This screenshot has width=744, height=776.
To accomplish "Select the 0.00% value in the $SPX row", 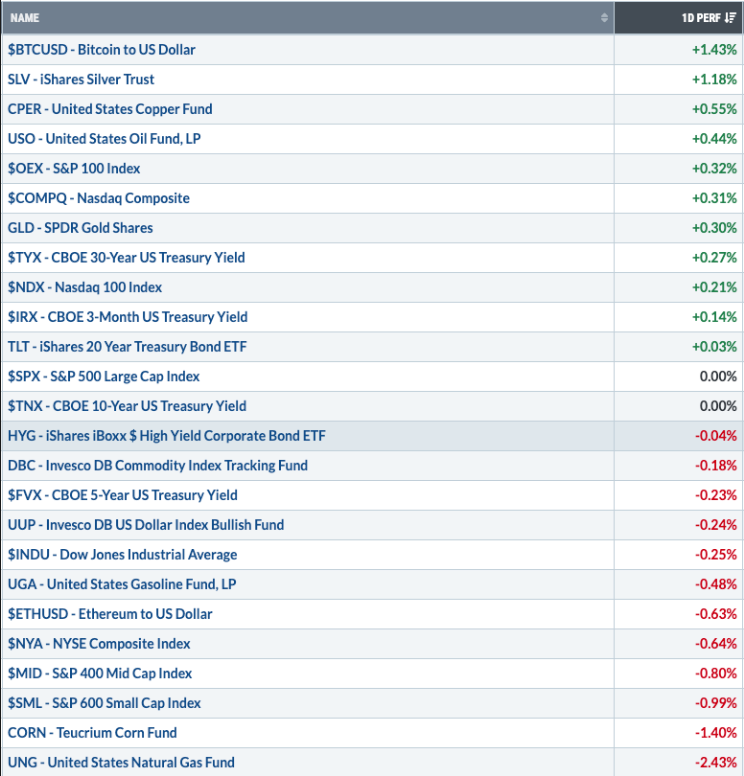I will tap(718, 376).
